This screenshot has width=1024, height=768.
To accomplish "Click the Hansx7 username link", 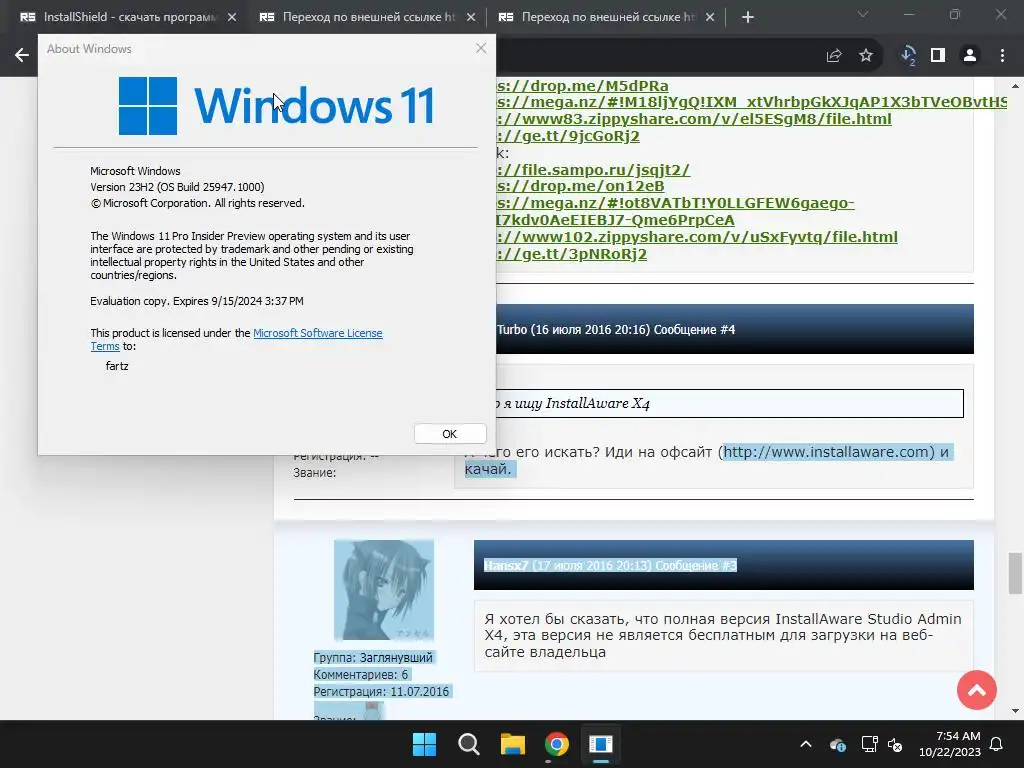I will coord(505,566).
